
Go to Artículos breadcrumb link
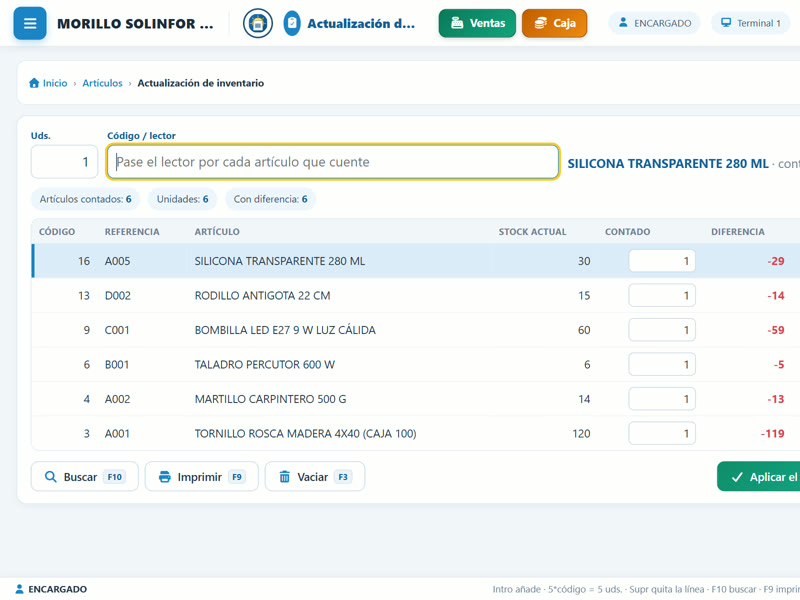click(x=103, y=83)
